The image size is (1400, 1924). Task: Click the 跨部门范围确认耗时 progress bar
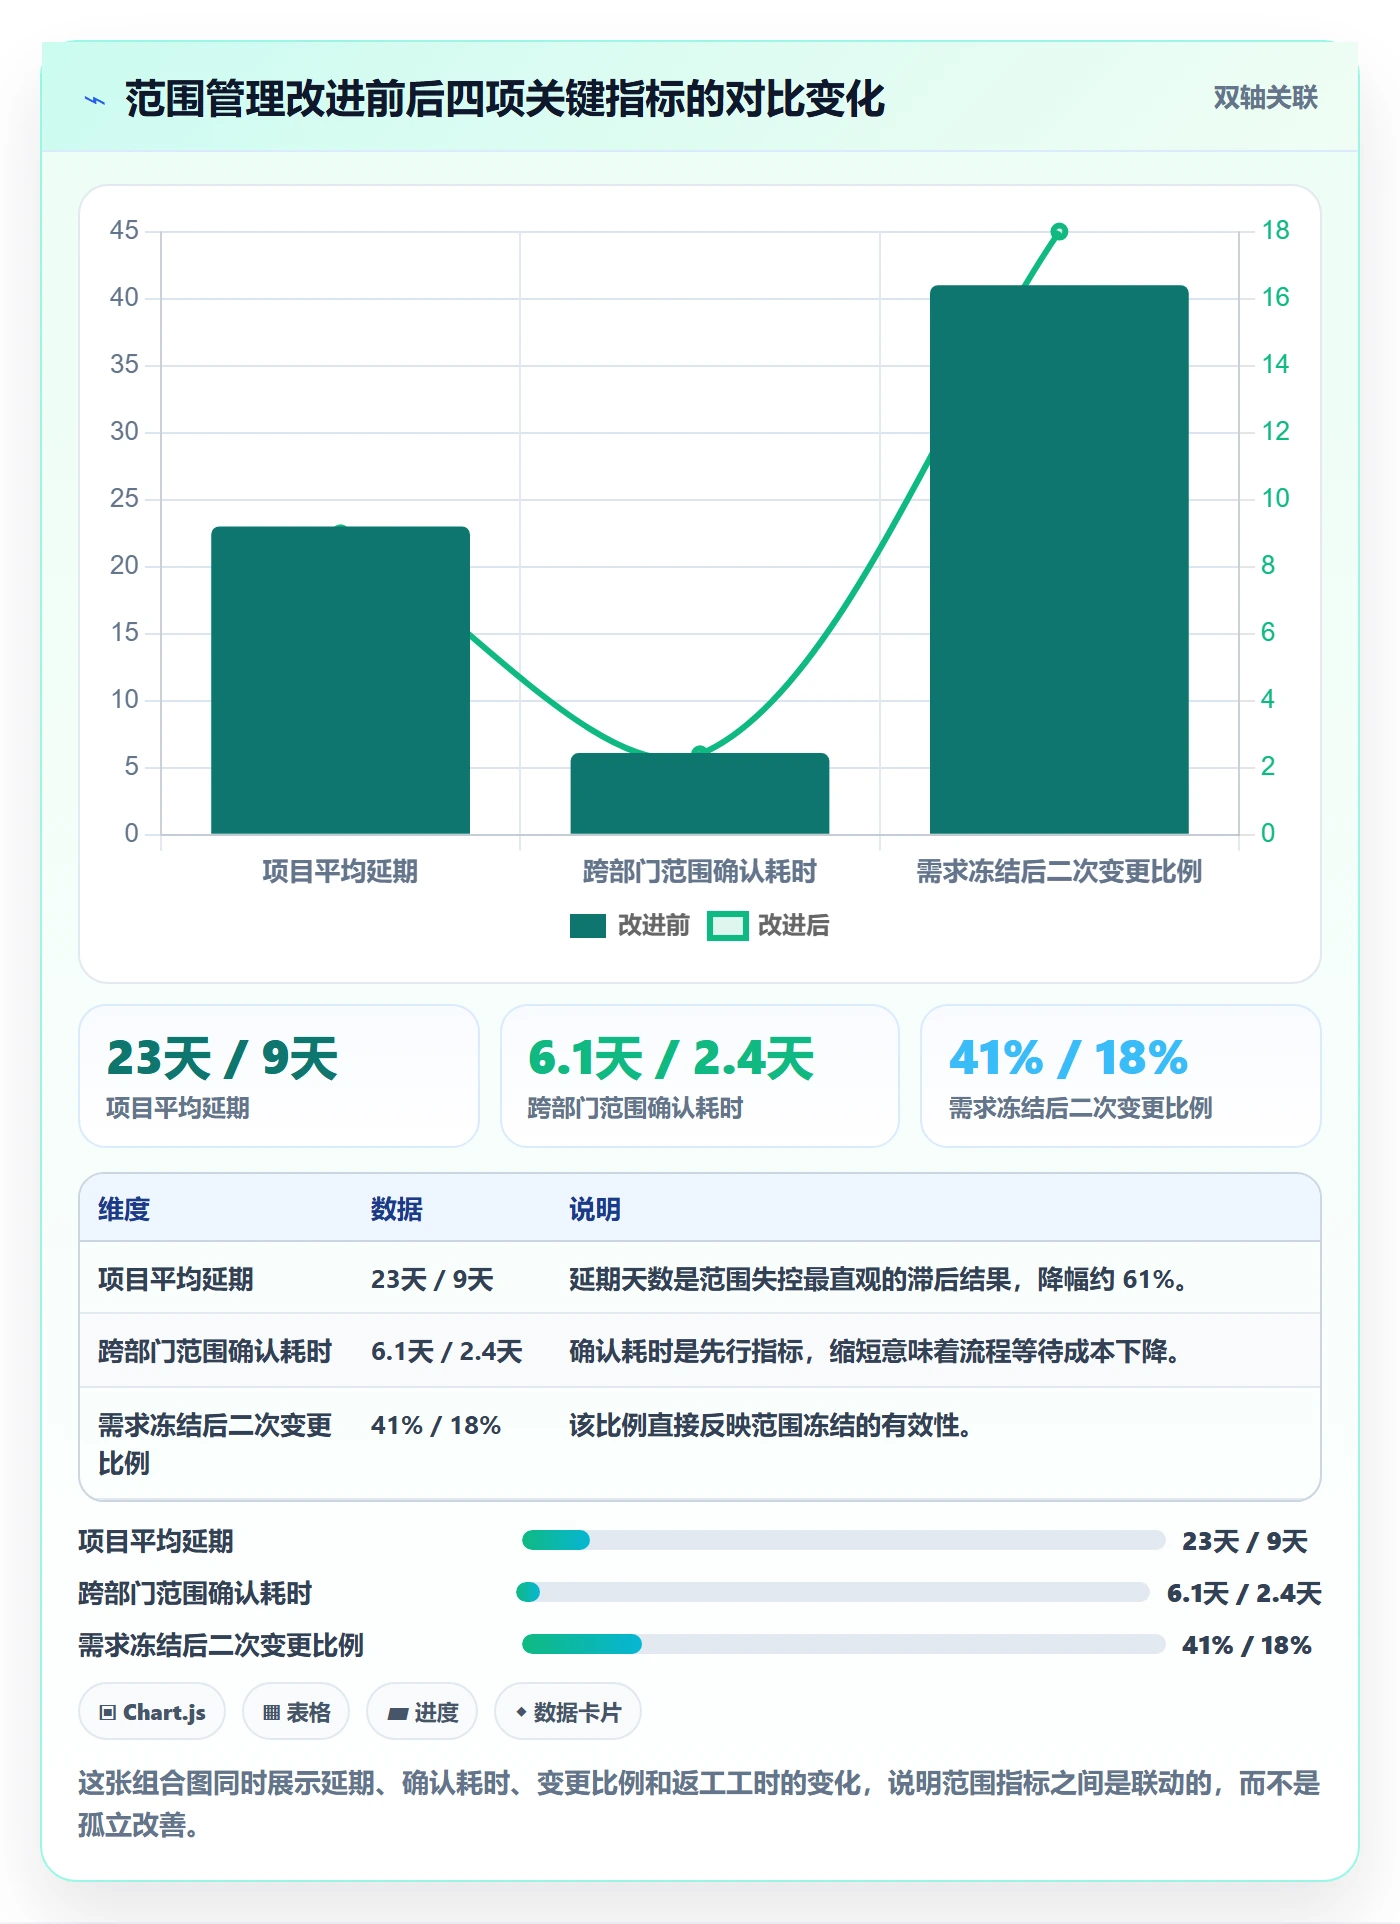(x=834, y=1592)
